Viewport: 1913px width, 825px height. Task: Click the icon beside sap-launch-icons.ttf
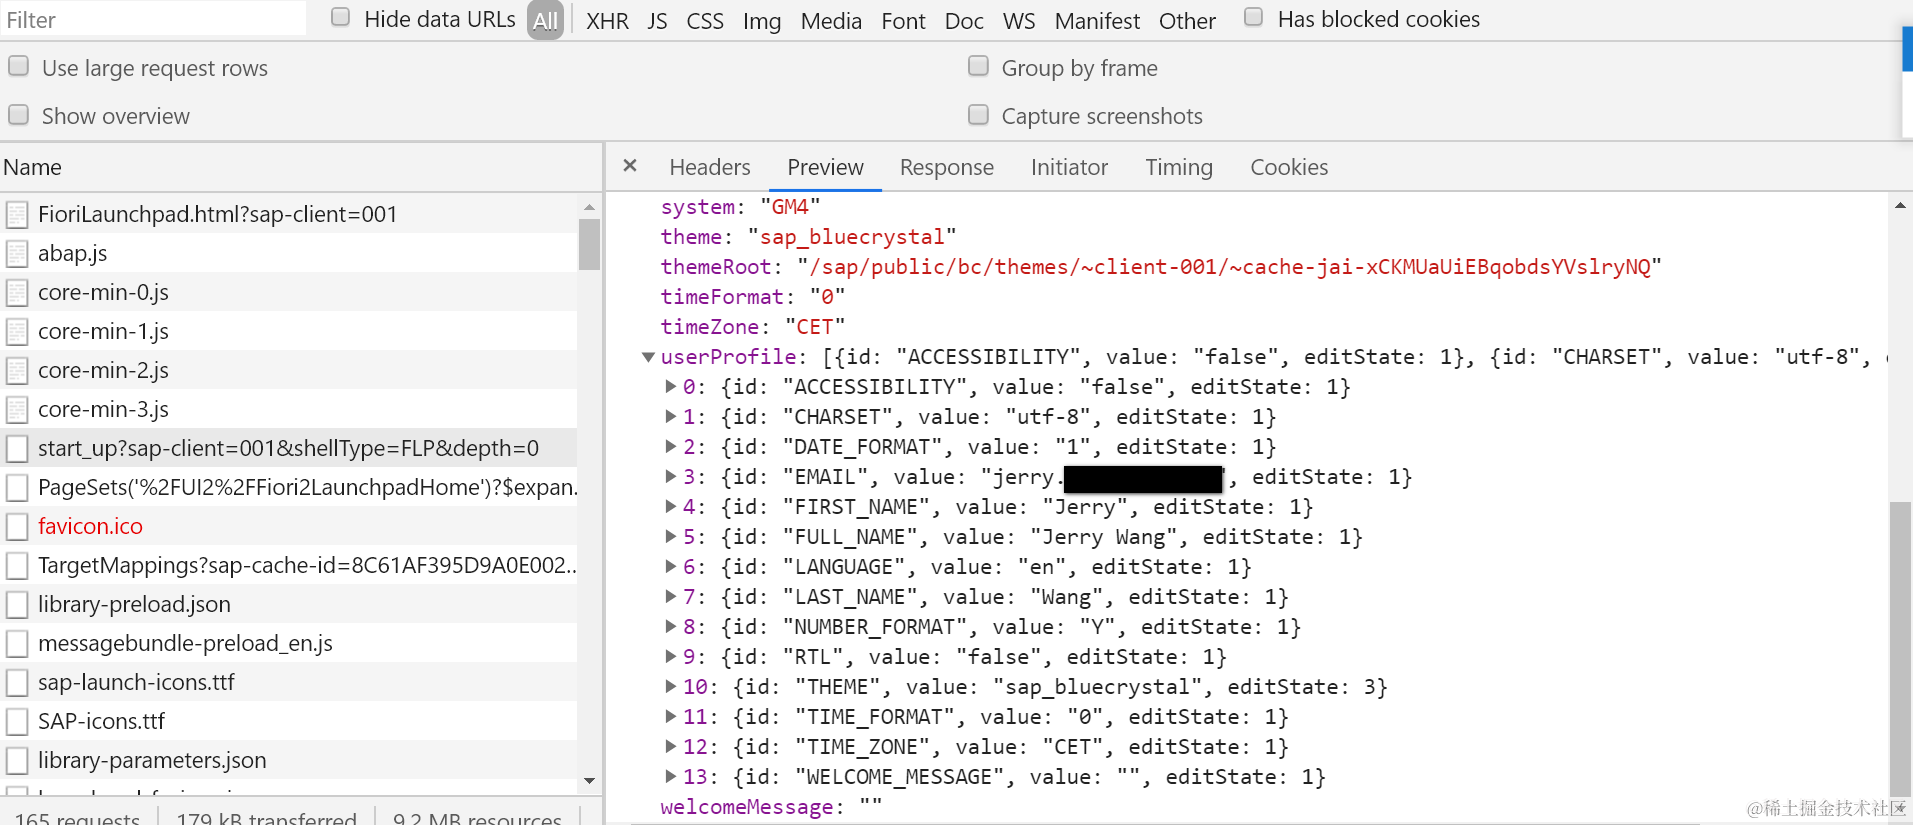tap(17, 683)
